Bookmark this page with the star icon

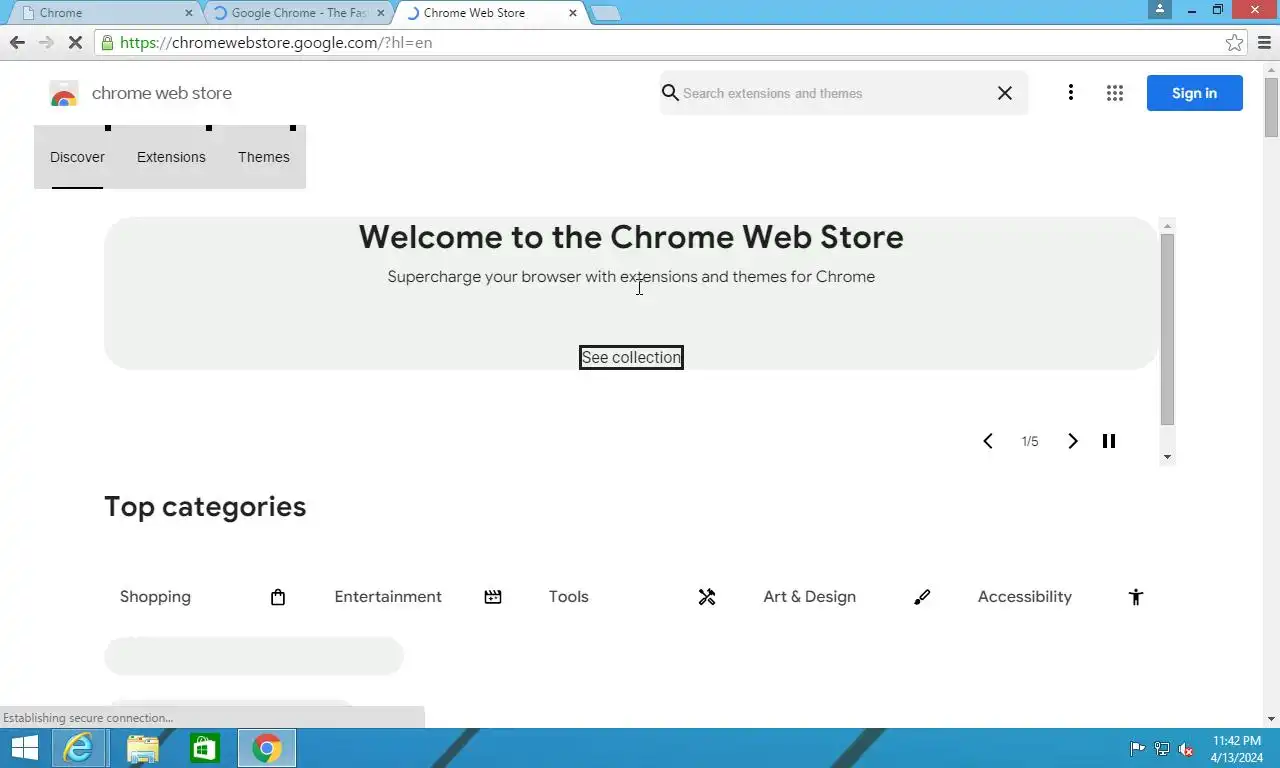(x=1235, y=42)
